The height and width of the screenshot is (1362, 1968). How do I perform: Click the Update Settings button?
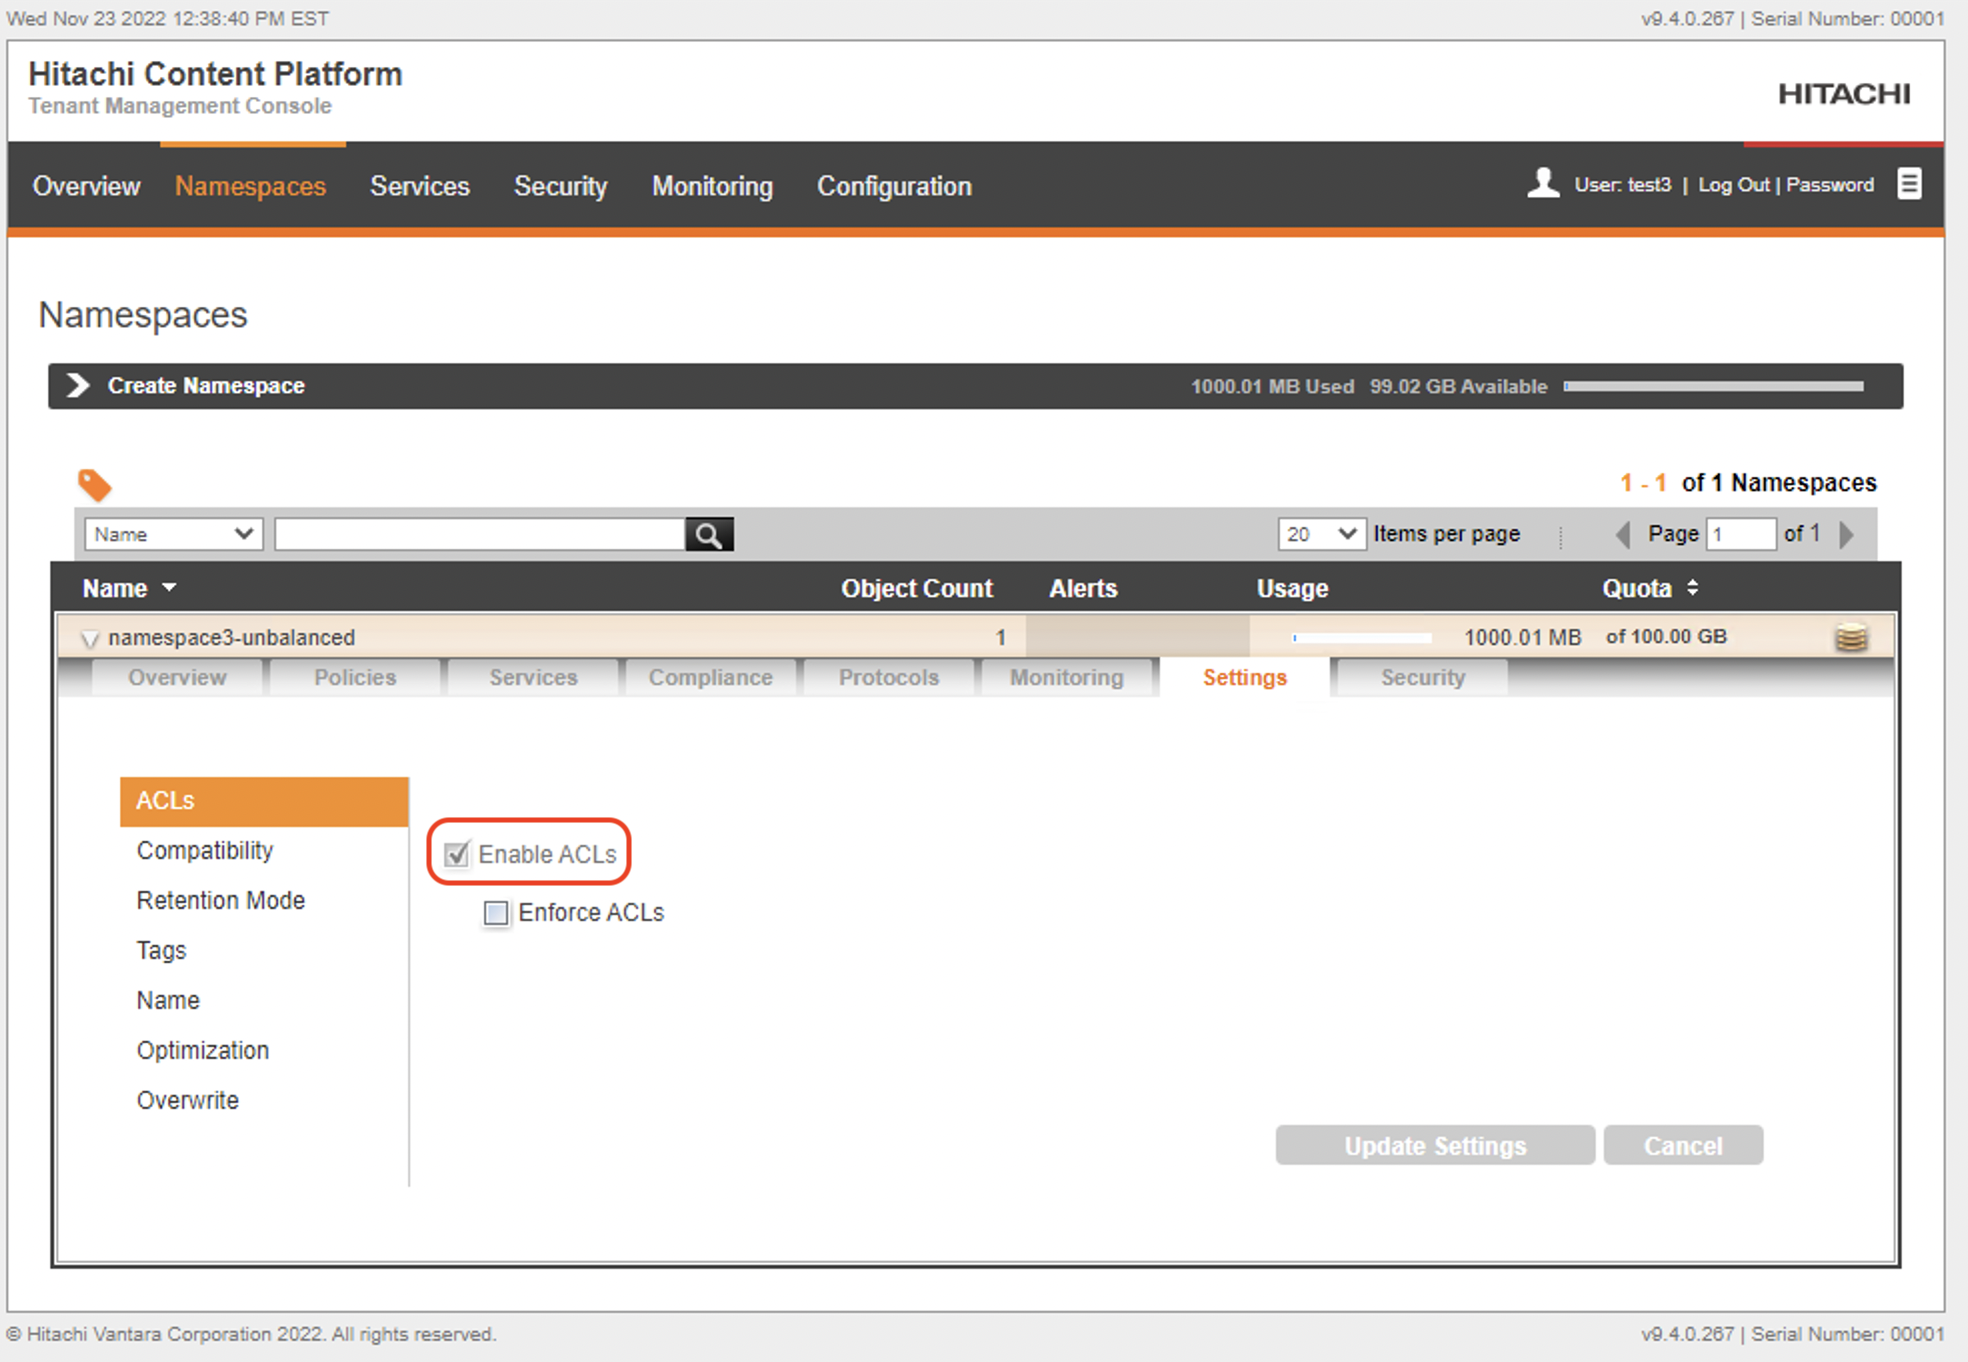click(1435, 1146)
